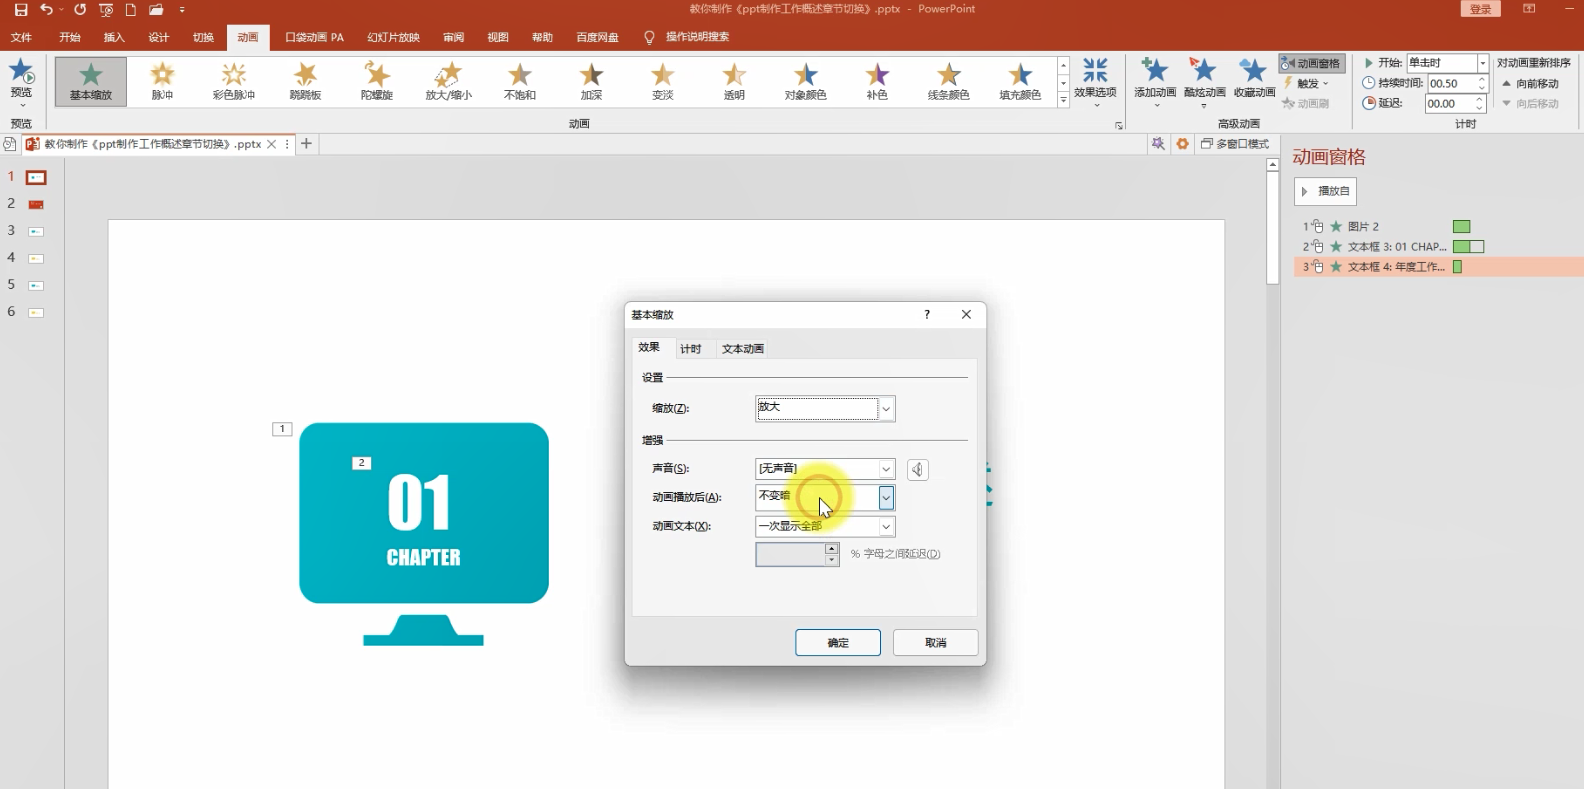Toggle 多窗口模式 multi-window mode
This screenshot has height=789, width=1584.
pos(1235,144)
